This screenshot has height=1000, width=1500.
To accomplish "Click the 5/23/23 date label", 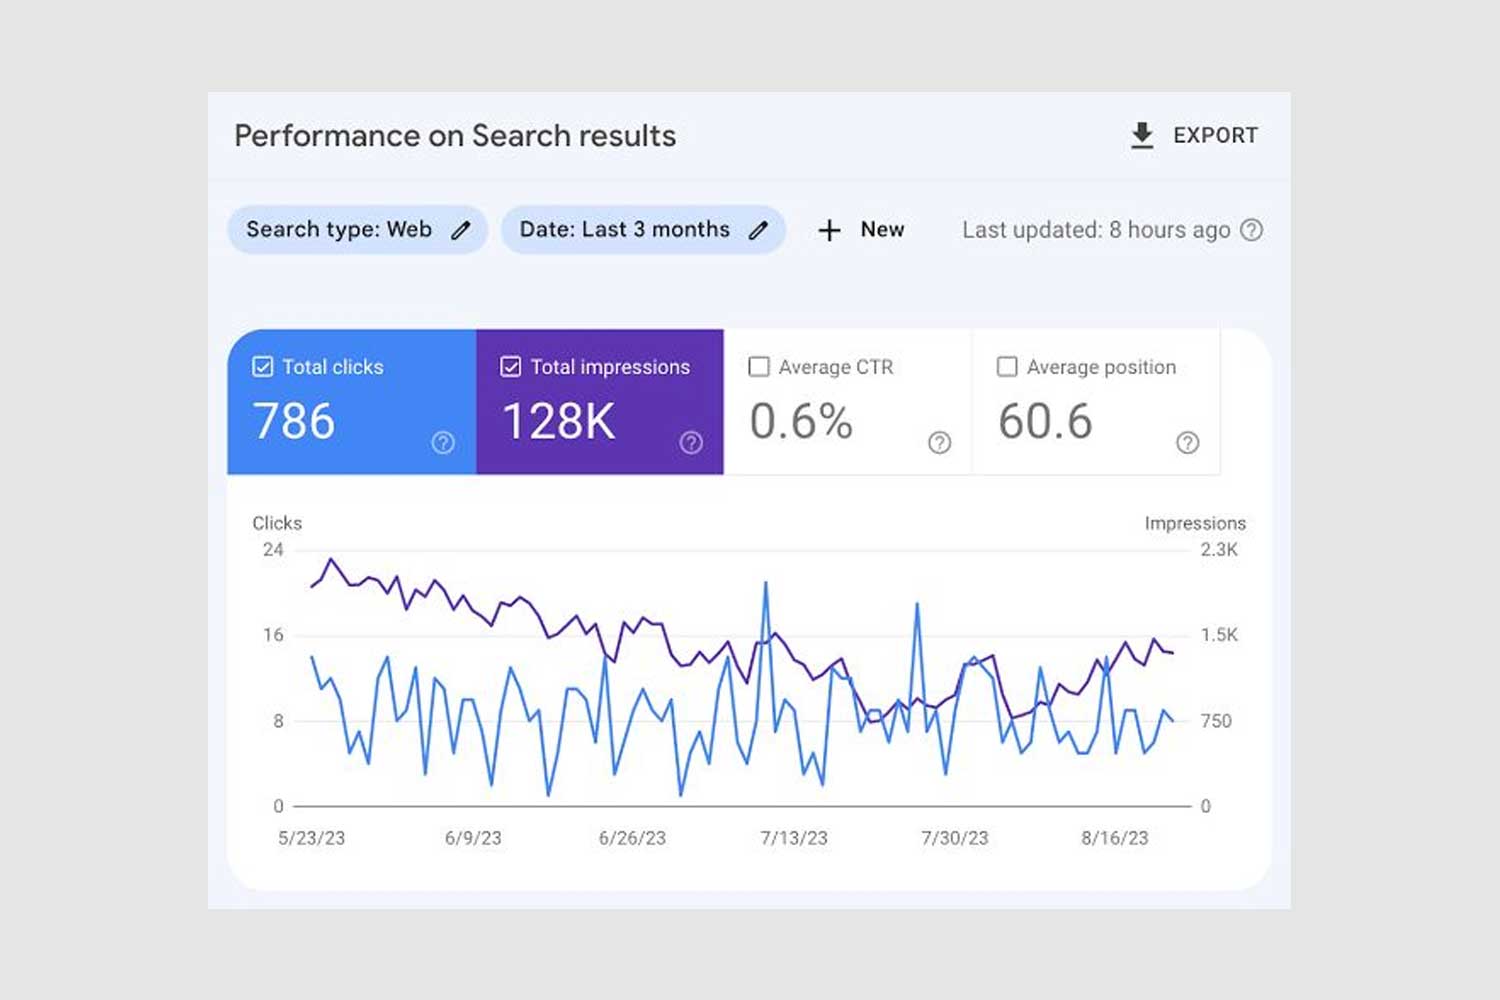I will tap(311, 838).
